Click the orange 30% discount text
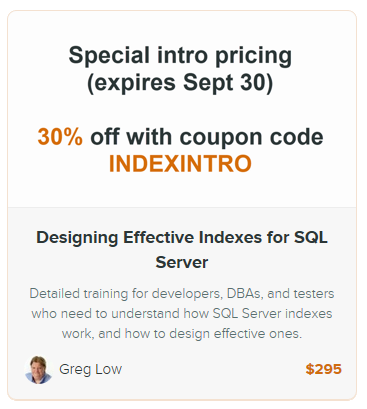Viewport: 367px width, 409px height. pyautogui.click(x=60, y=137)
